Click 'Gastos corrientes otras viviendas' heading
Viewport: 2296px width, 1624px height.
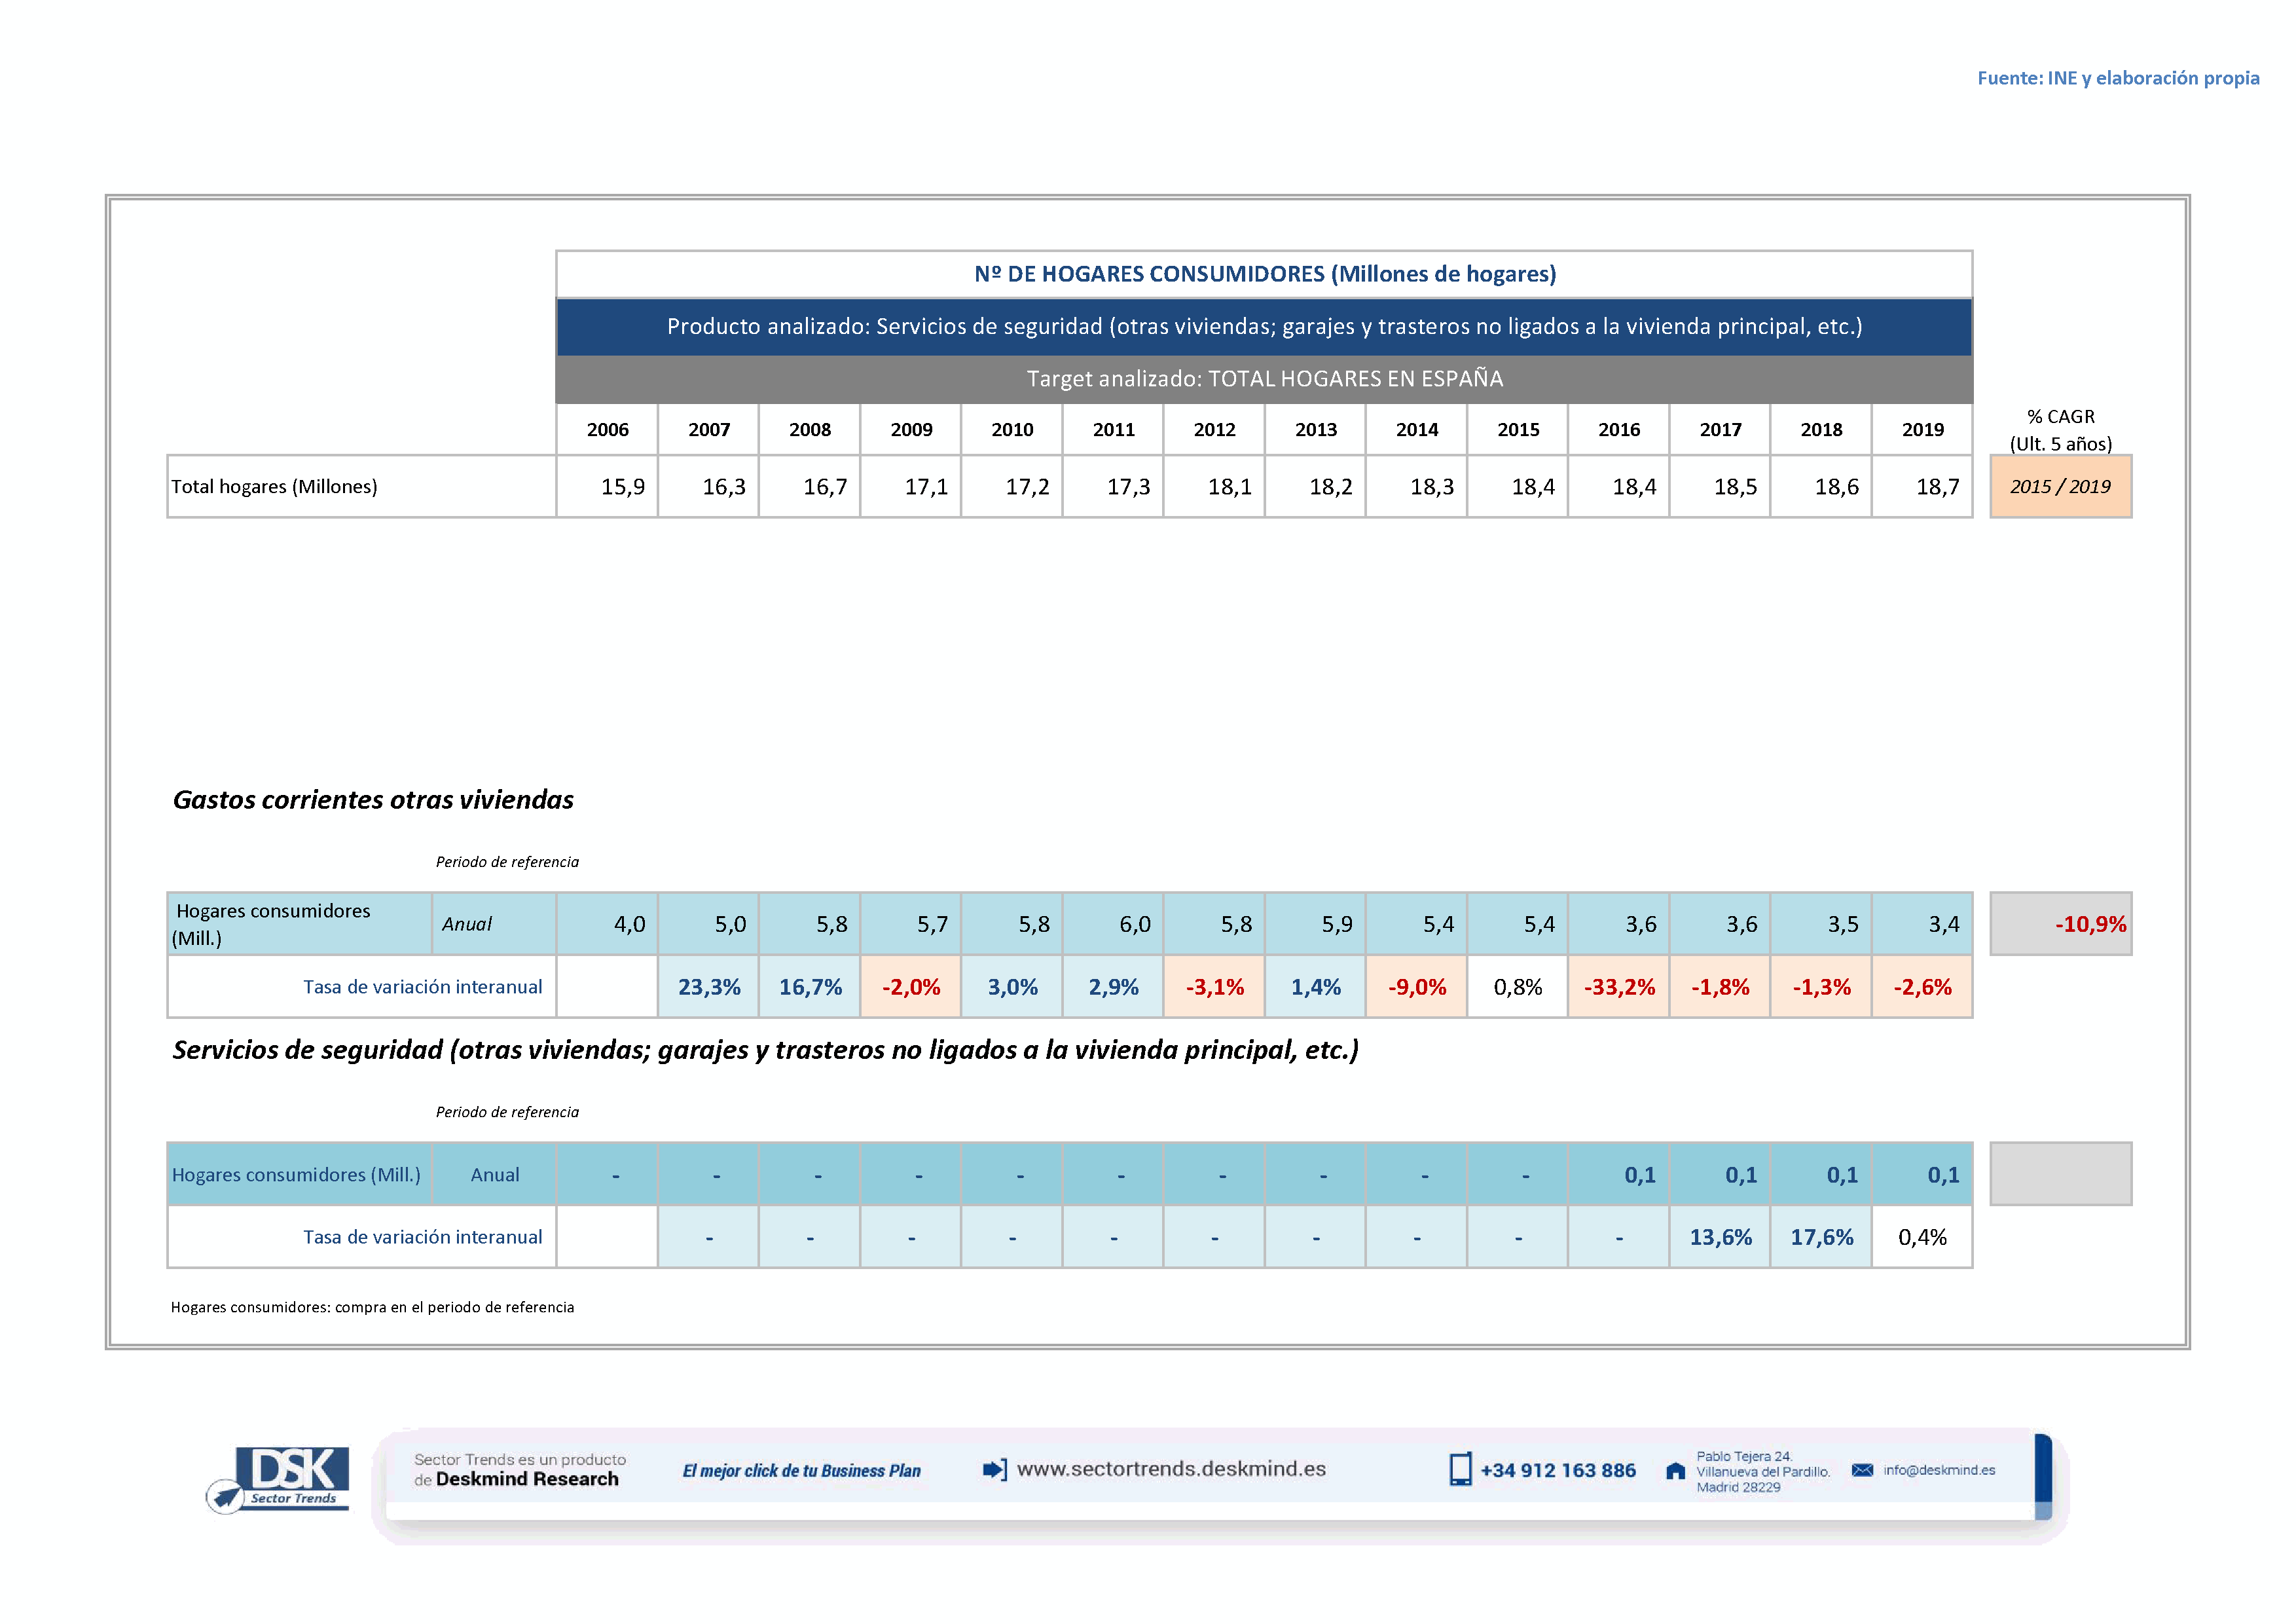click(373, 800)
